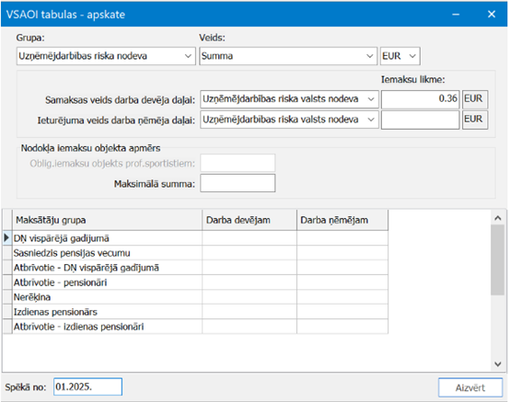Viewport: 510px width, 402px height.
Task: Click the Spēkā no date field
Action: tap(88, 387)
